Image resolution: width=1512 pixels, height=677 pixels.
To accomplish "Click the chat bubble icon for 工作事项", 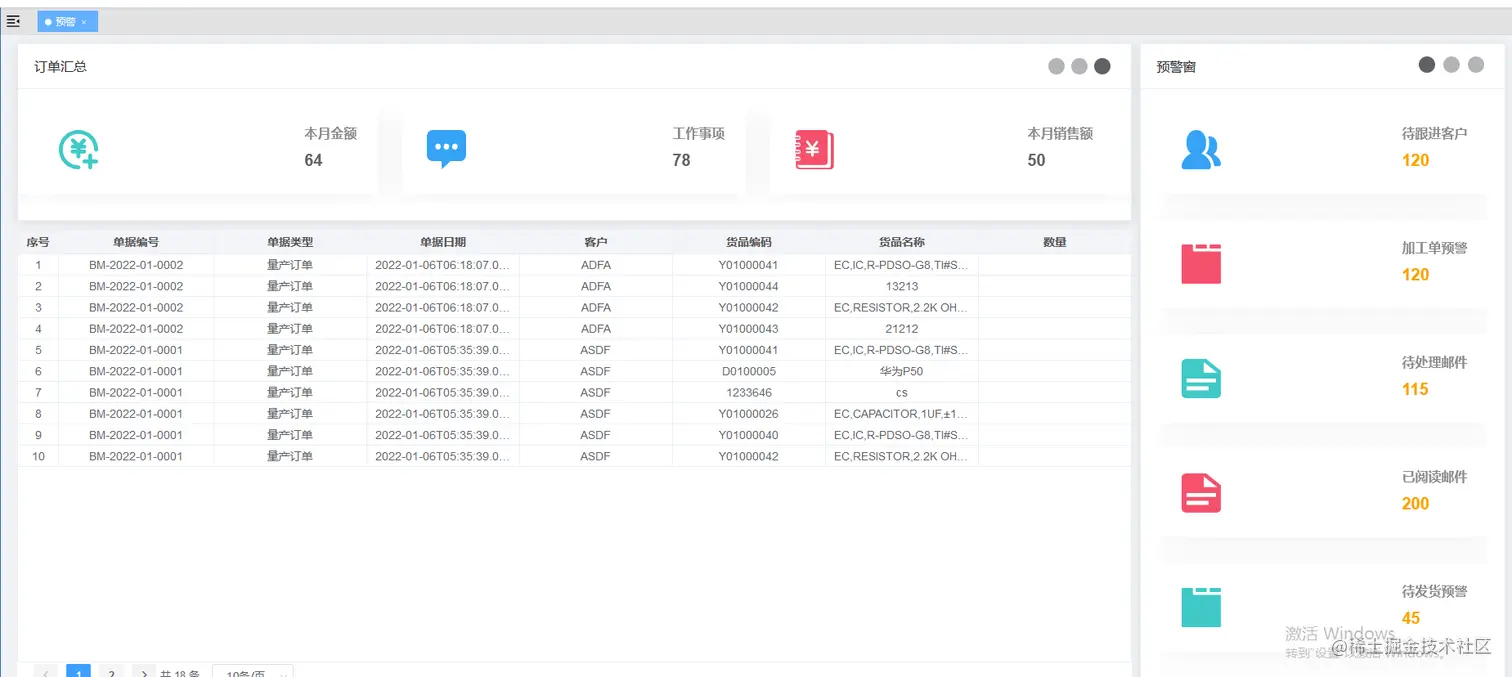I will click(x=446, y=149).
